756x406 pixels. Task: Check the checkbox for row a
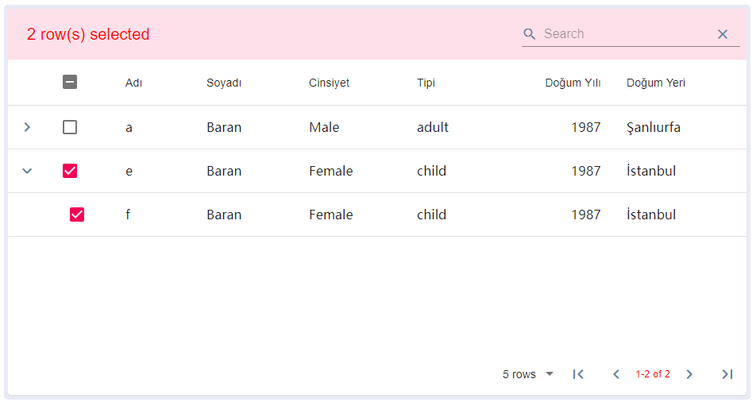tap(70, 127)
